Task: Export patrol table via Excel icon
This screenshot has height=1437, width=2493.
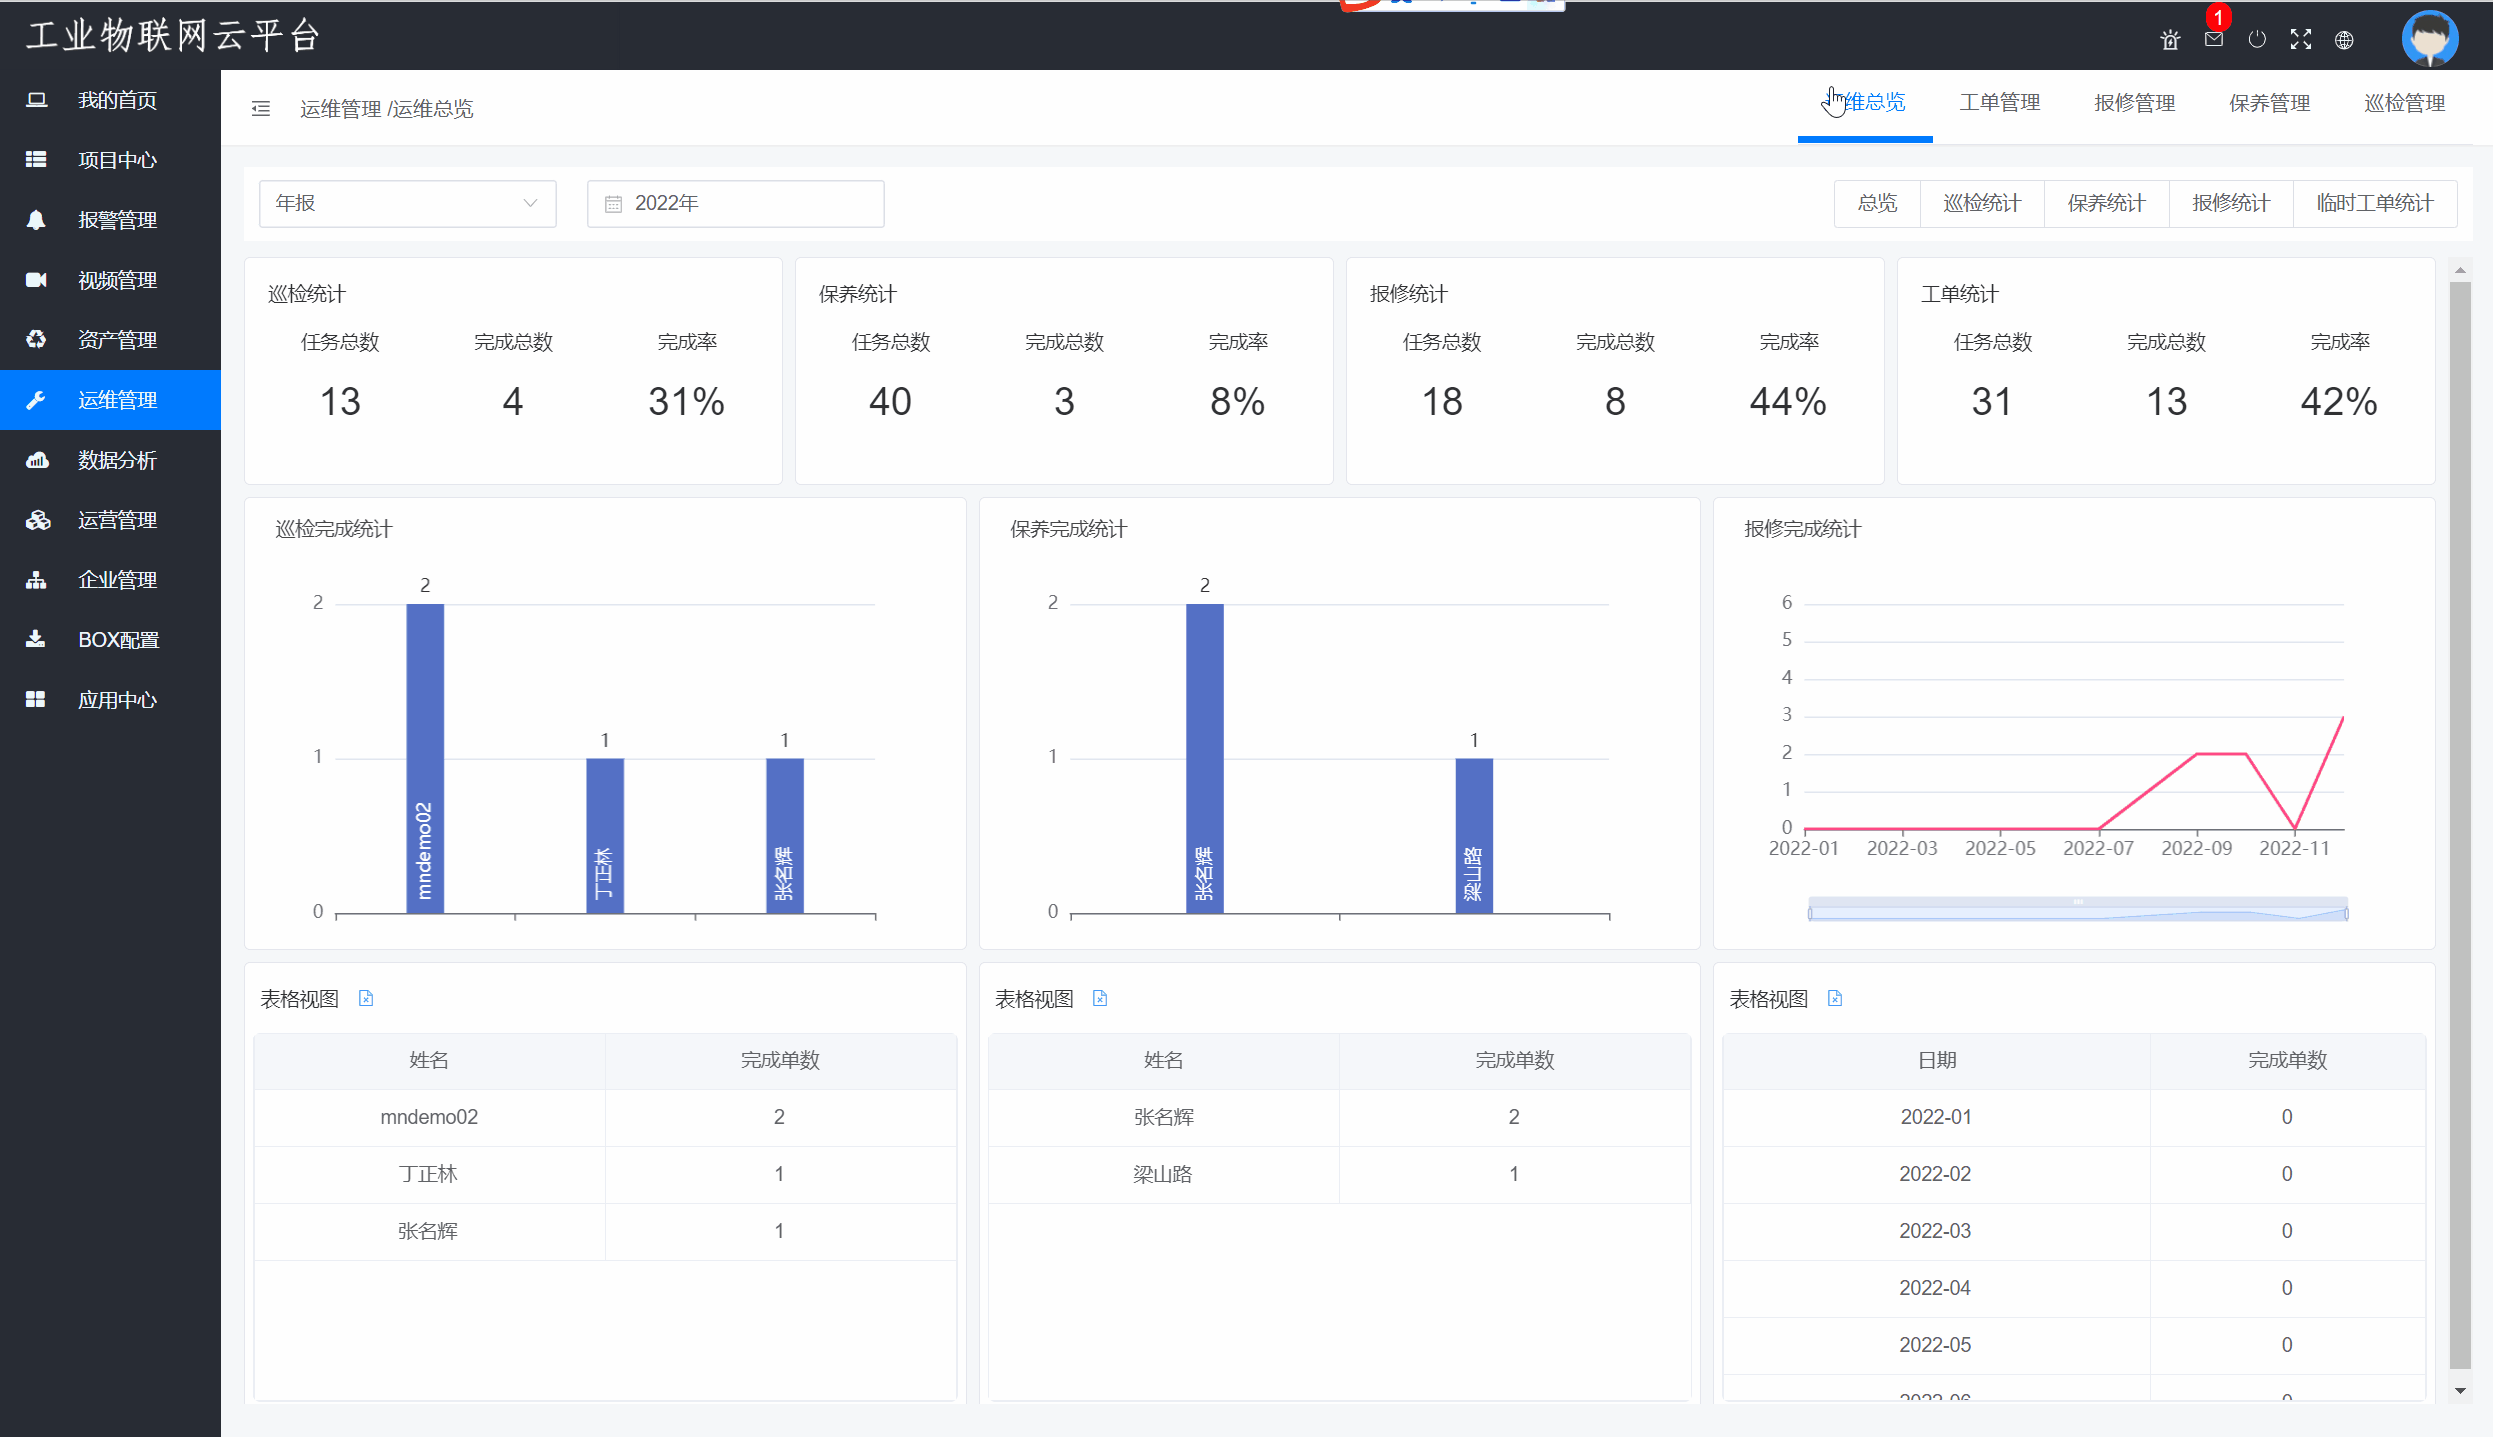Action: coord(366,998)
